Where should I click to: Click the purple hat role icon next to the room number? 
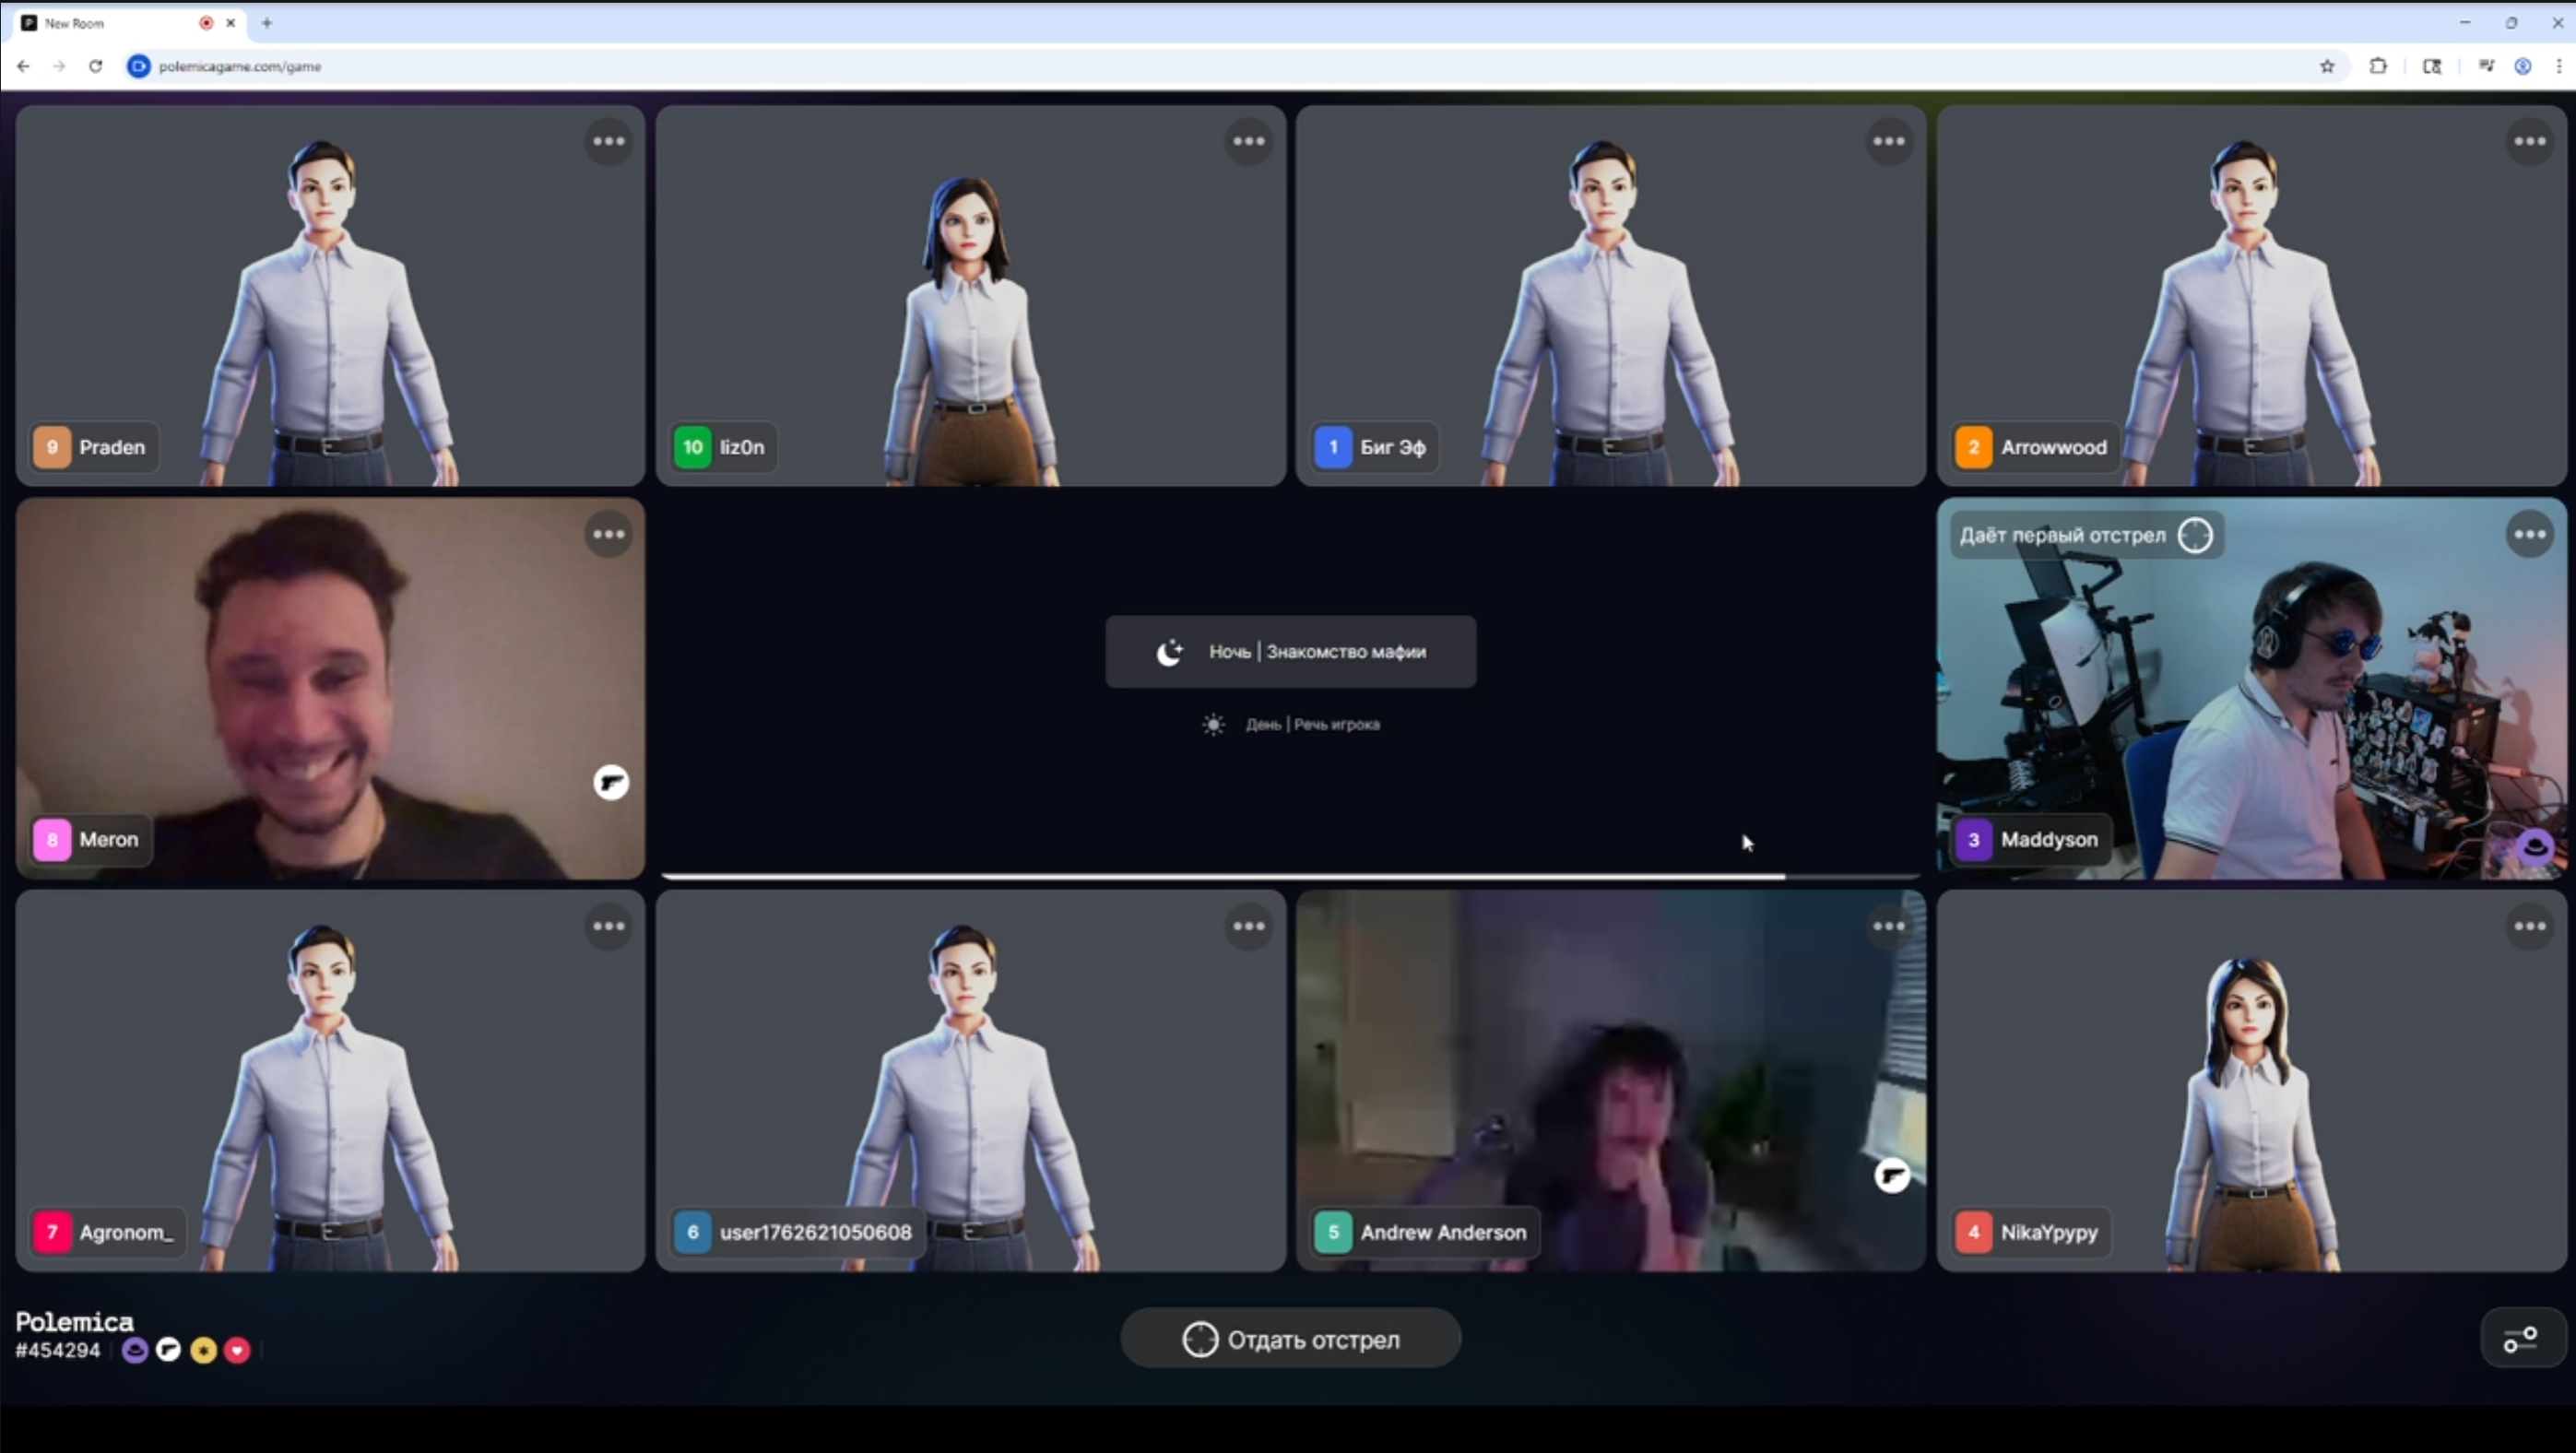(135, 1350)
